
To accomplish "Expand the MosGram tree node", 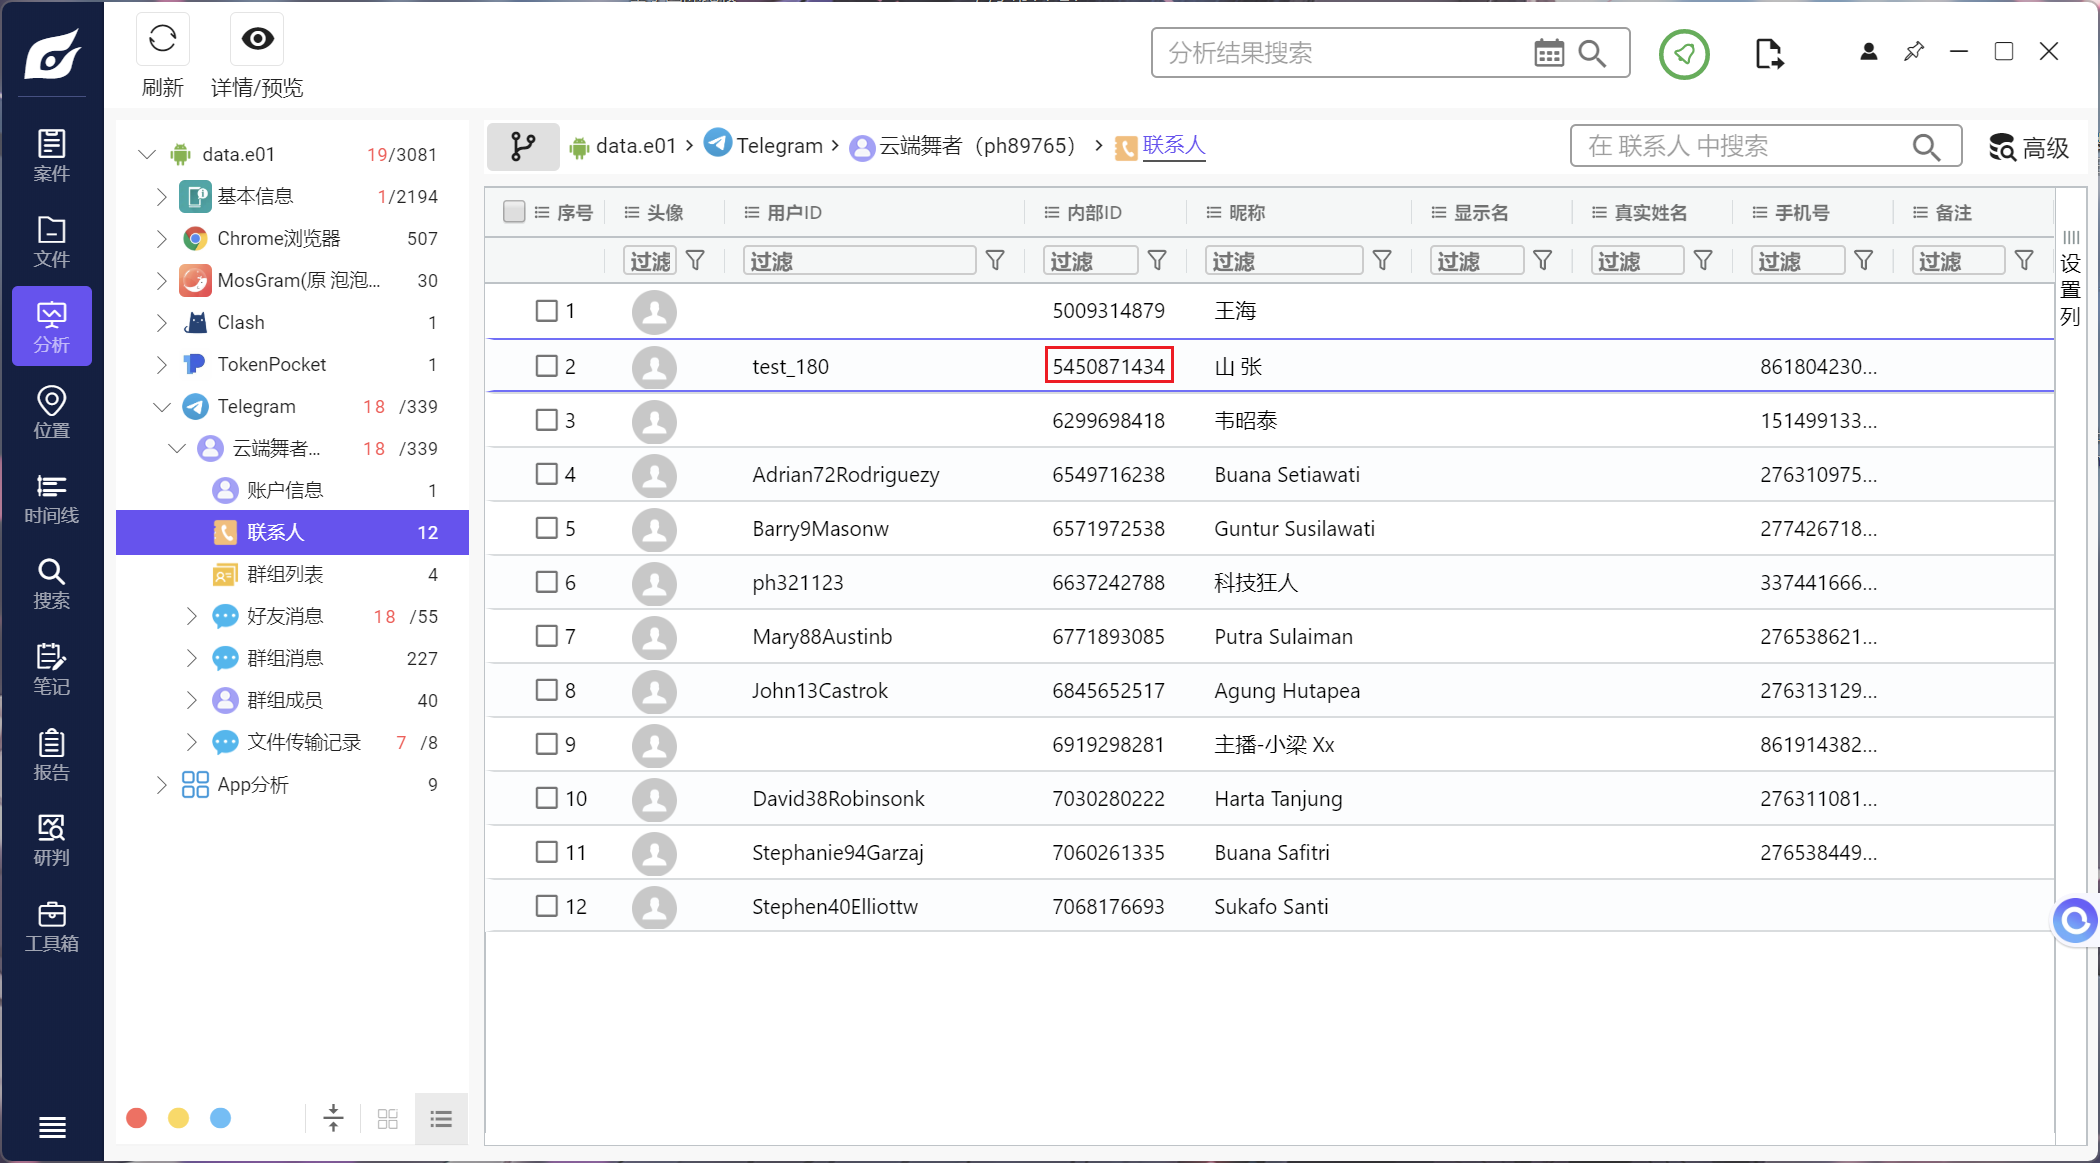I will [x=162, y=280].
